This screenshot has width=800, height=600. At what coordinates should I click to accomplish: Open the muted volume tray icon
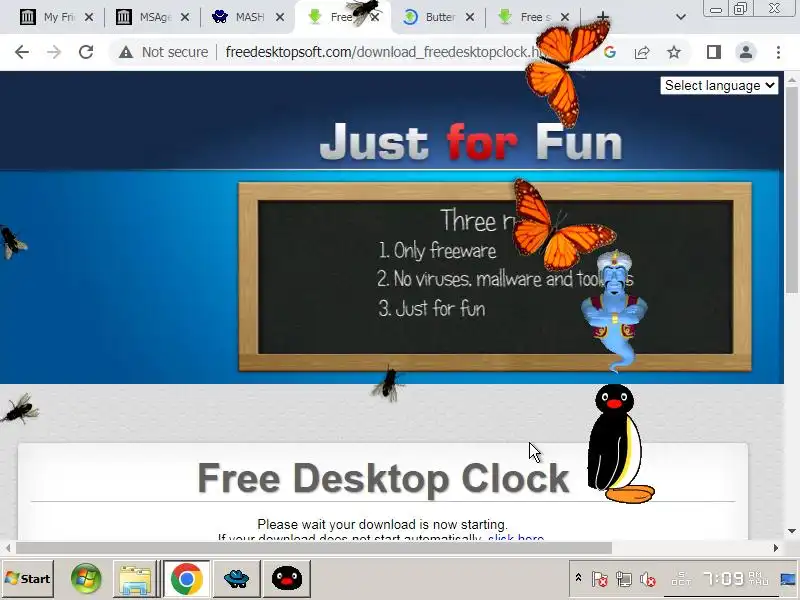click(x=648, y=579)
